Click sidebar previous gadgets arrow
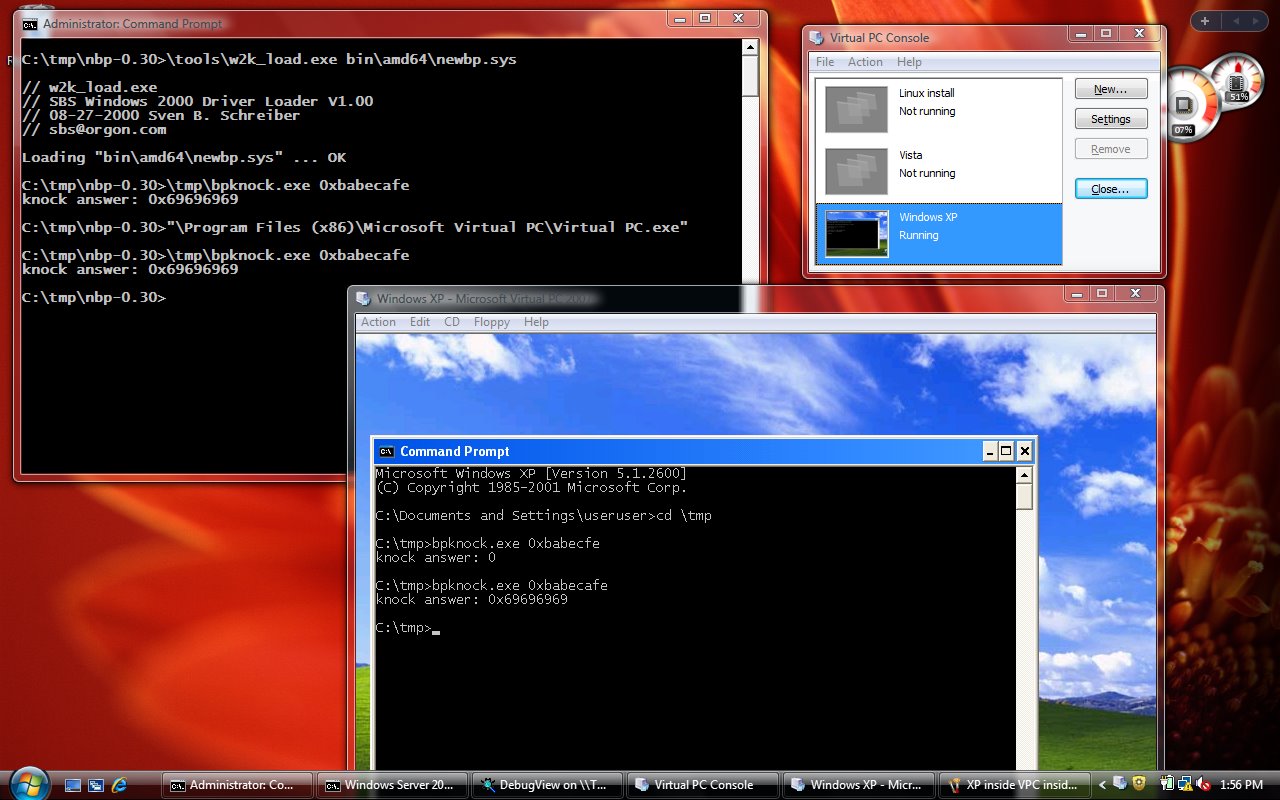Screen dimensions: 1280x800 [x=1236, y=21]
